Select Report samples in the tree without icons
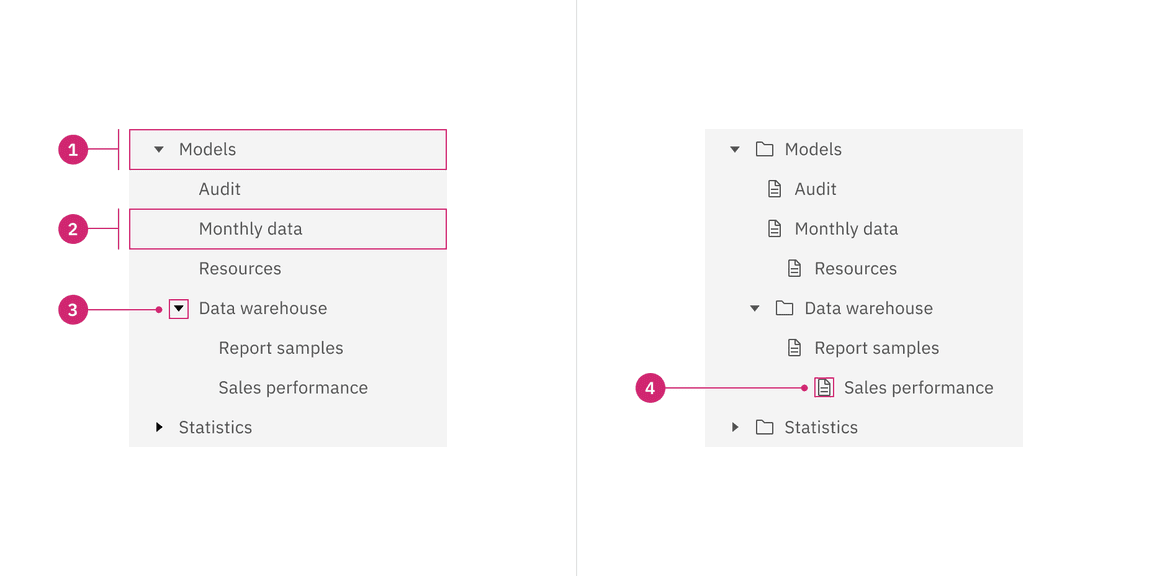Screen dimensions: 1152x576 click(x=281, y=348)
